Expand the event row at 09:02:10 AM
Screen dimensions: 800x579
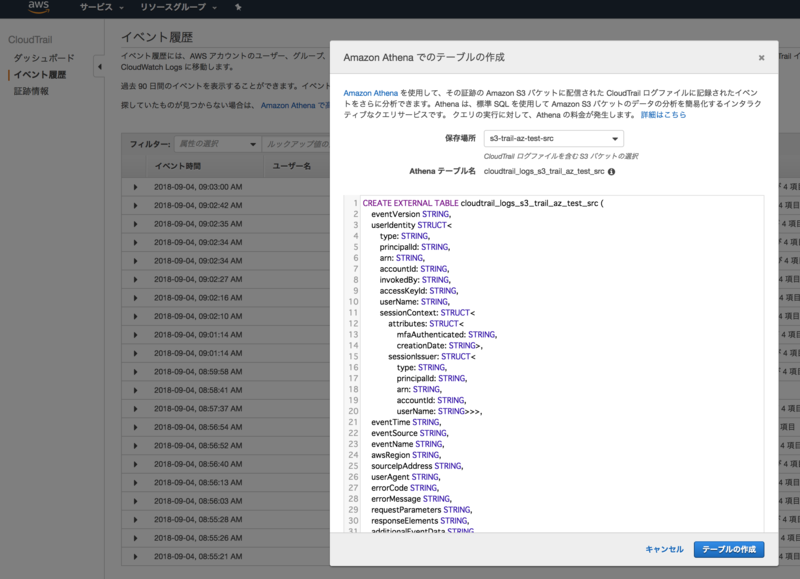tap(135, 316)
